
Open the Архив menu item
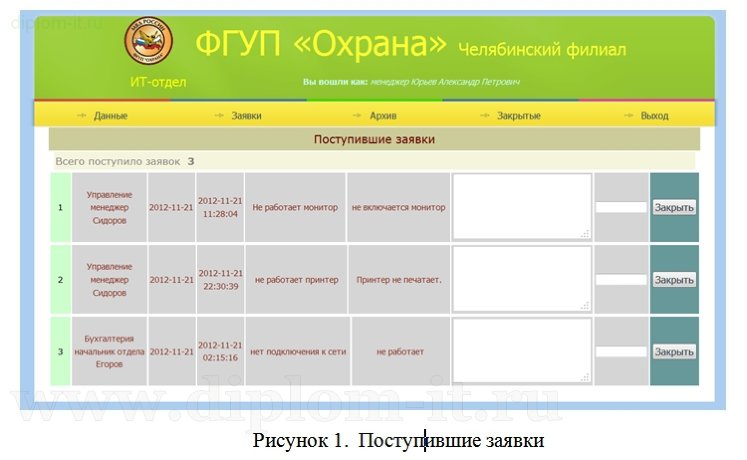[383, 116]
